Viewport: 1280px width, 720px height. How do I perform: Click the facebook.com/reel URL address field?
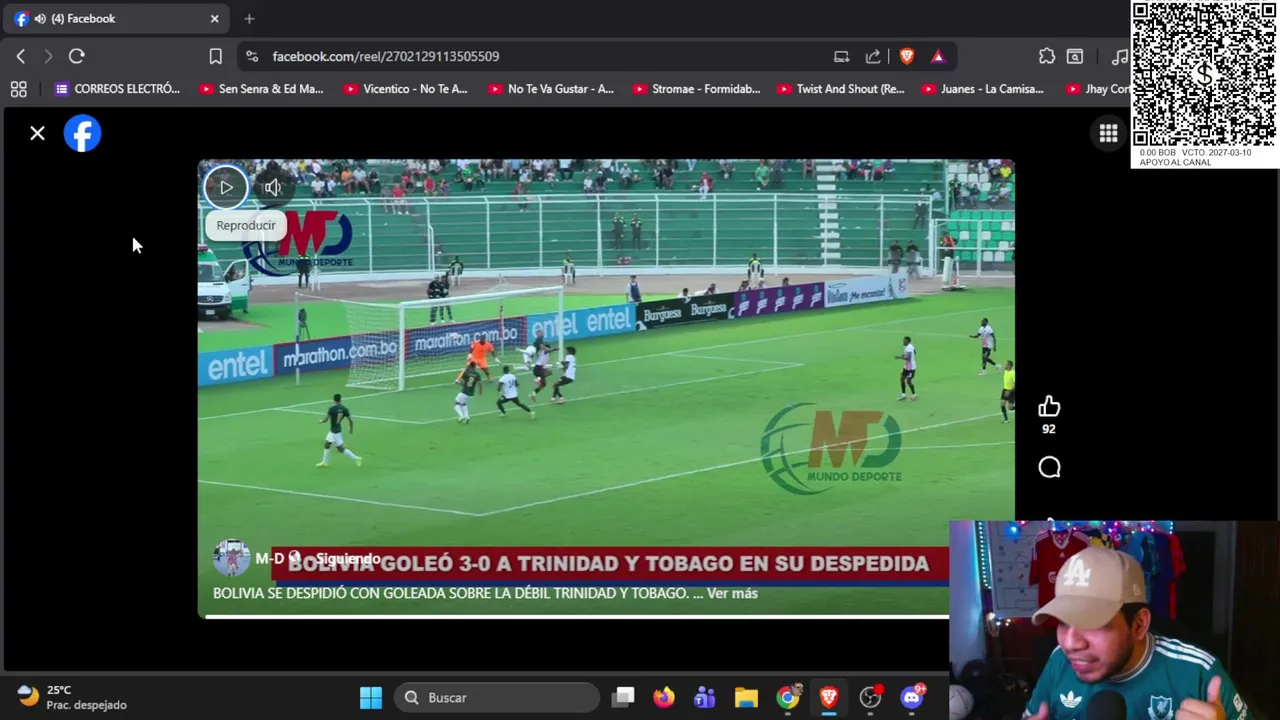tap(386, 56)
